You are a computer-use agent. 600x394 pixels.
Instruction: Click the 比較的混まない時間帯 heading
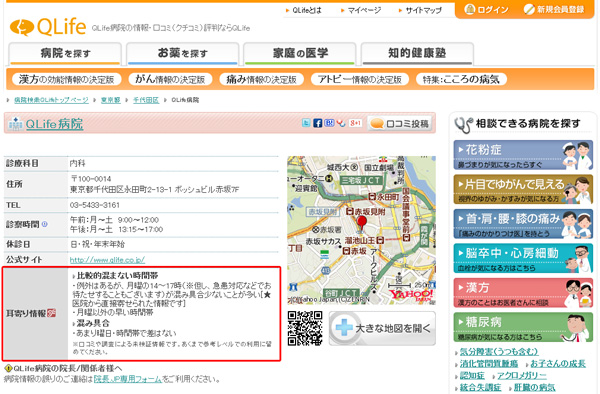(117, 275)
